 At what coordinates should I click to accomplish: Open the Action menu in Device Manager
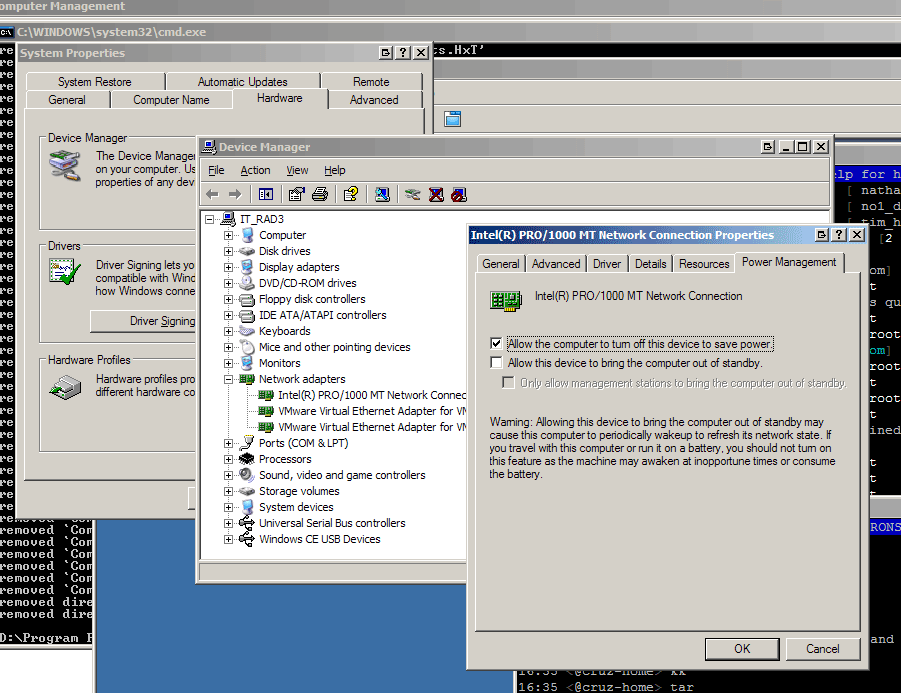255,170
